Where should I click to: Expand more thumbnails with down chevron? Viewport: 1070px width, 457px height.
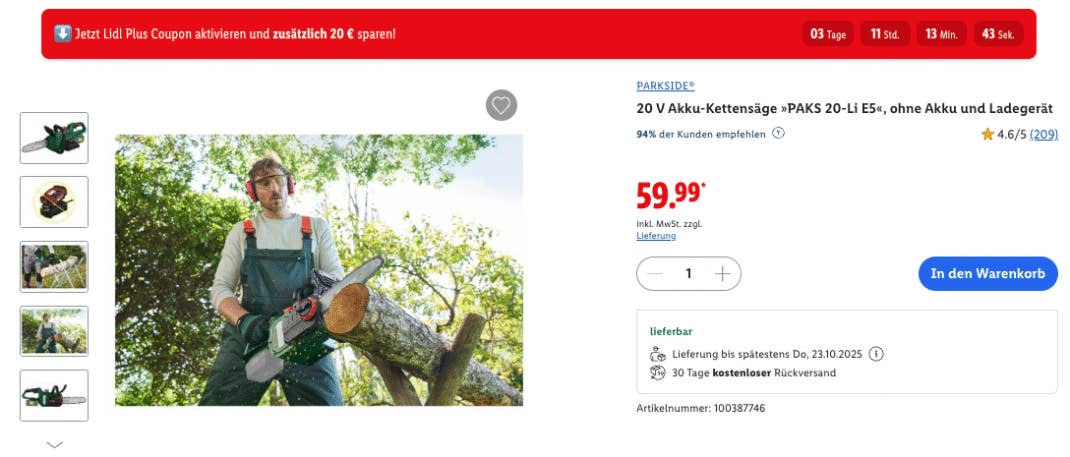pos(55,444)
